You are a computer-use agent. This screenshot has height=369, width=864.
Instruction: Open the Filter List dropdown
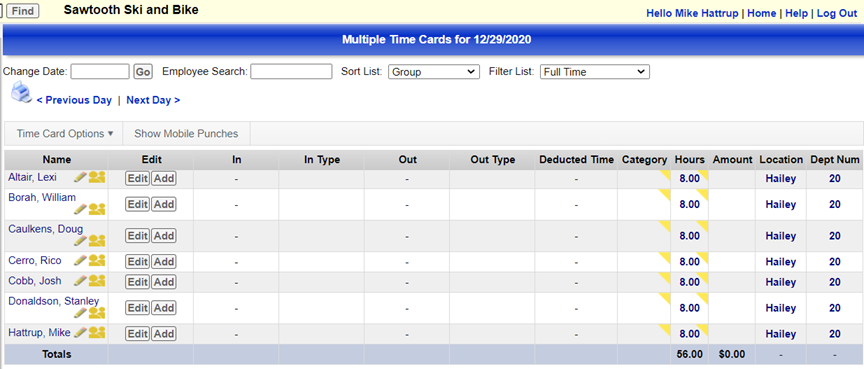595,72
